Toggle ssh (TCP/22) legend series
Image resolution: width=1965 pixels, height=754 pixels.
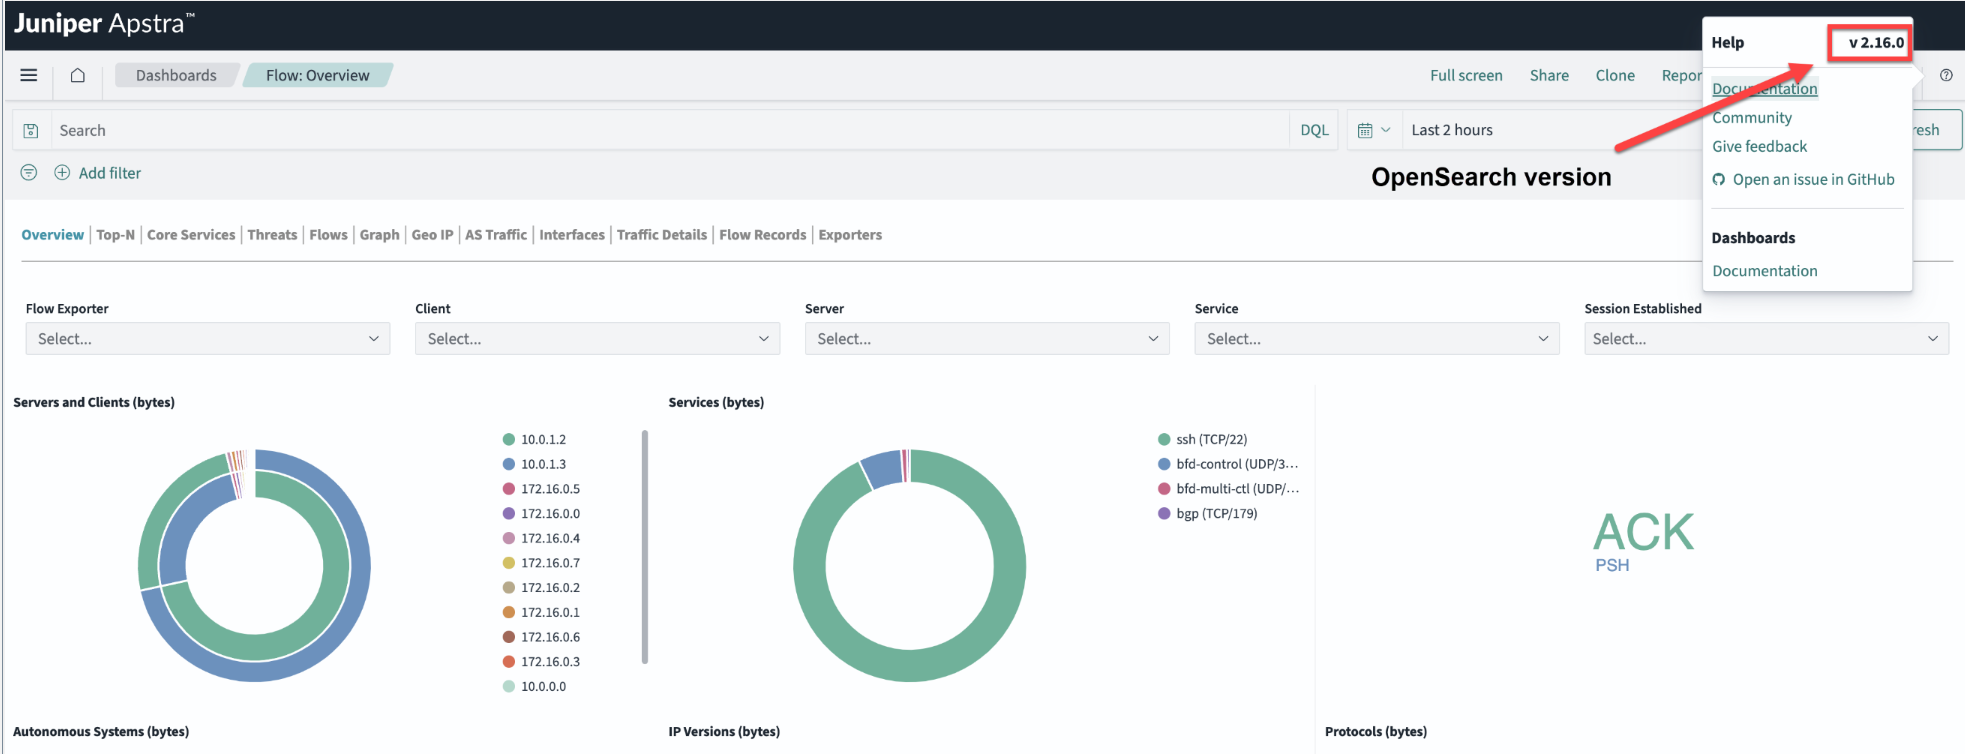(x=1211, y=440)
